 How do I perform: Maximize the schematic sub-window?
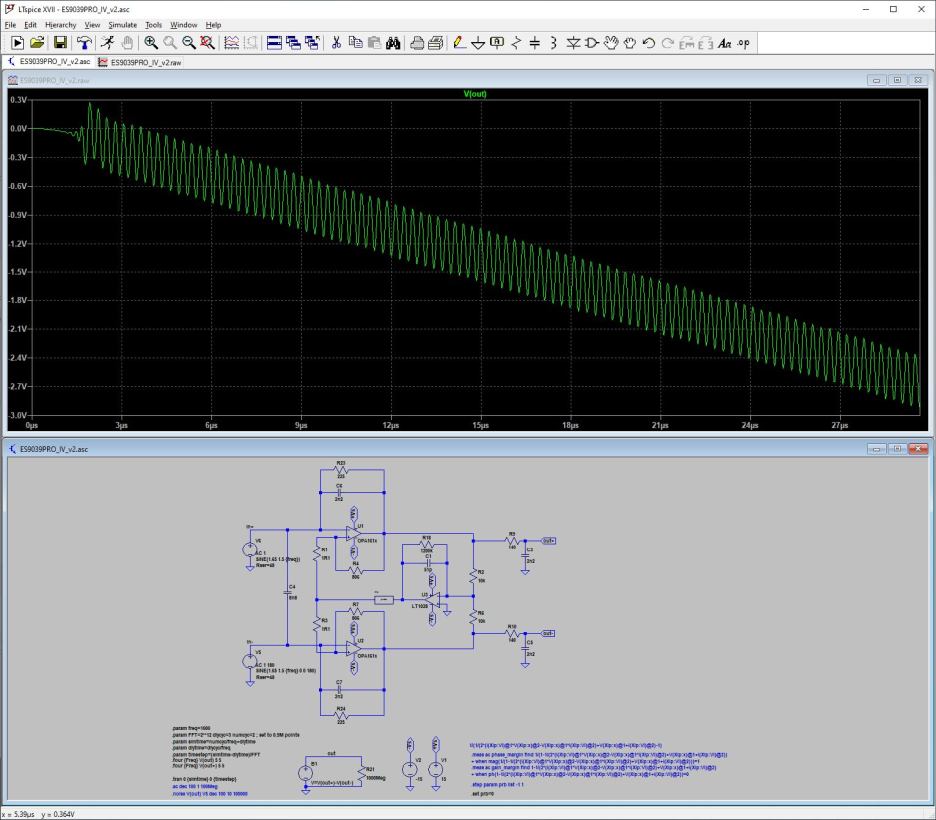tap(897, 448)
